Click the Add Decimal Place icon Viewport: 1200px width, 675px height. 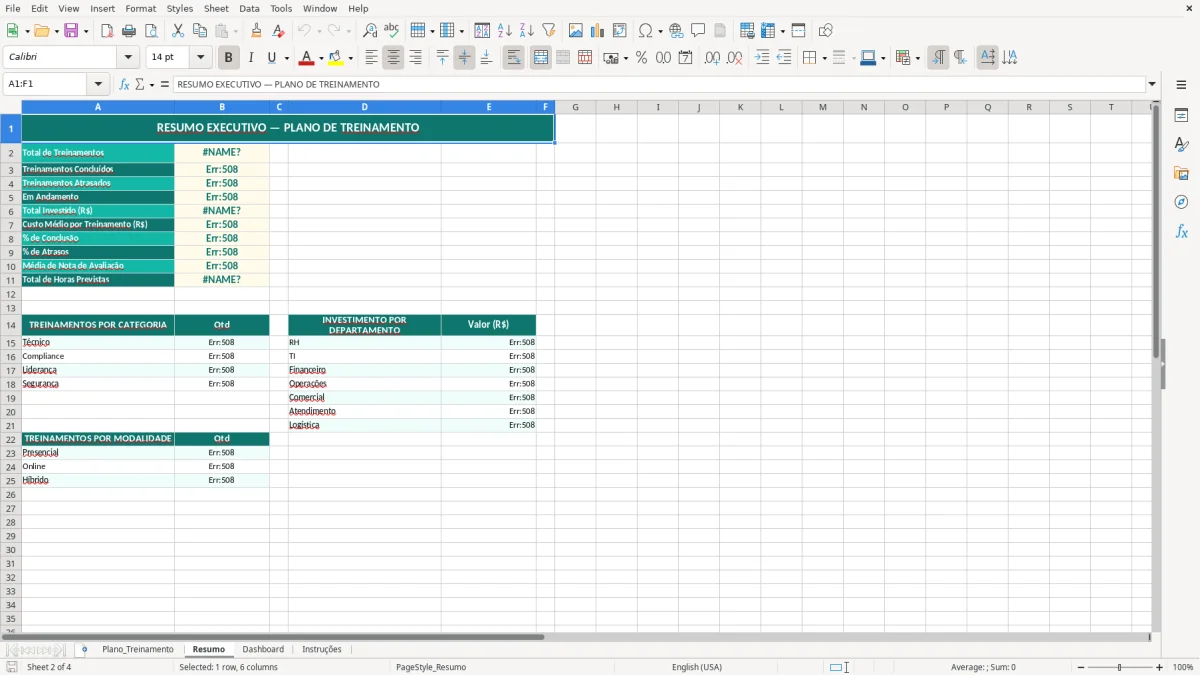click(712, 58)
